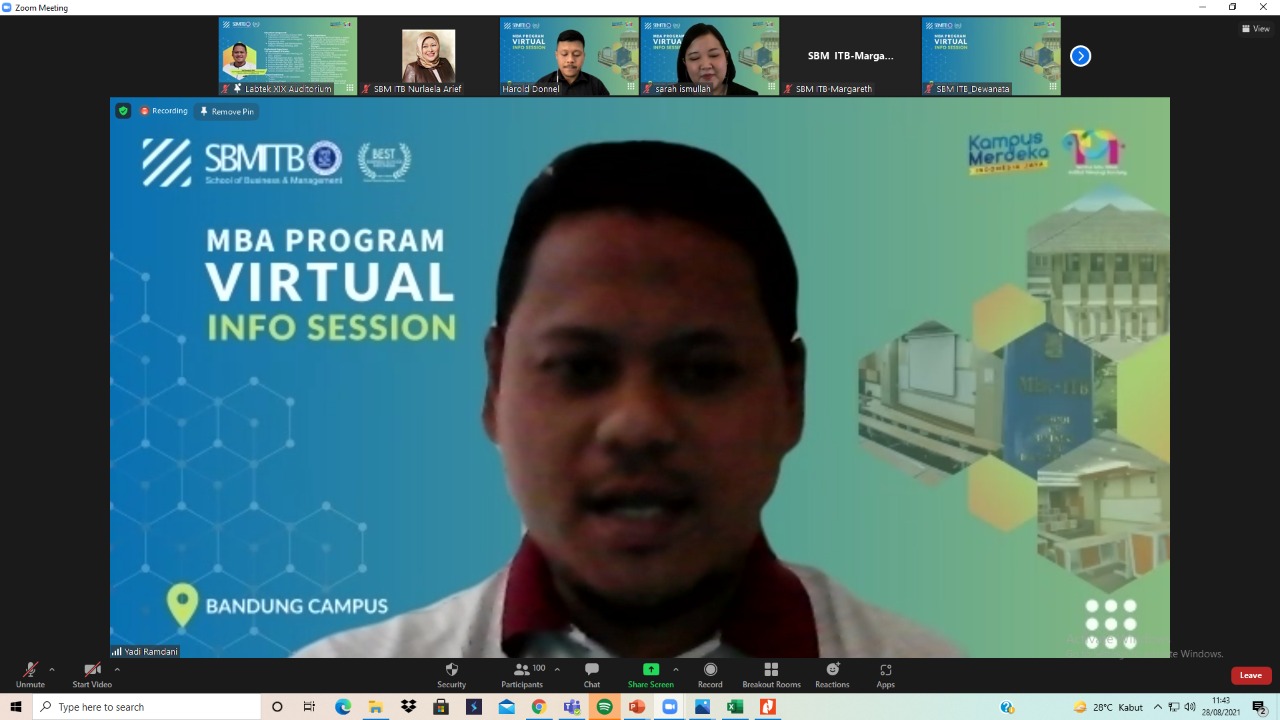The width and height of the screenshot is (1280, 720).
Task: Open Microsoft Store from the taskbar
Action: click(x=441, y=707)
